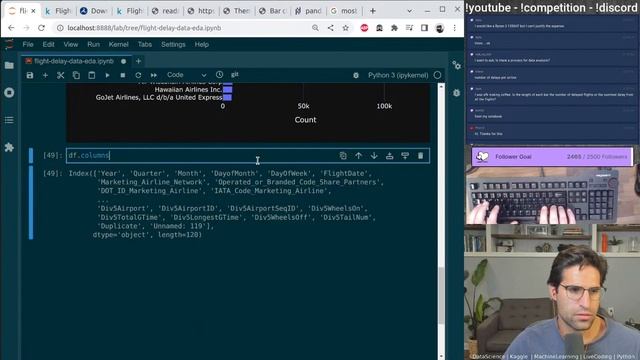
Task: Paste cell using the clipboard toolbar icon
Action: pos(92,75)
